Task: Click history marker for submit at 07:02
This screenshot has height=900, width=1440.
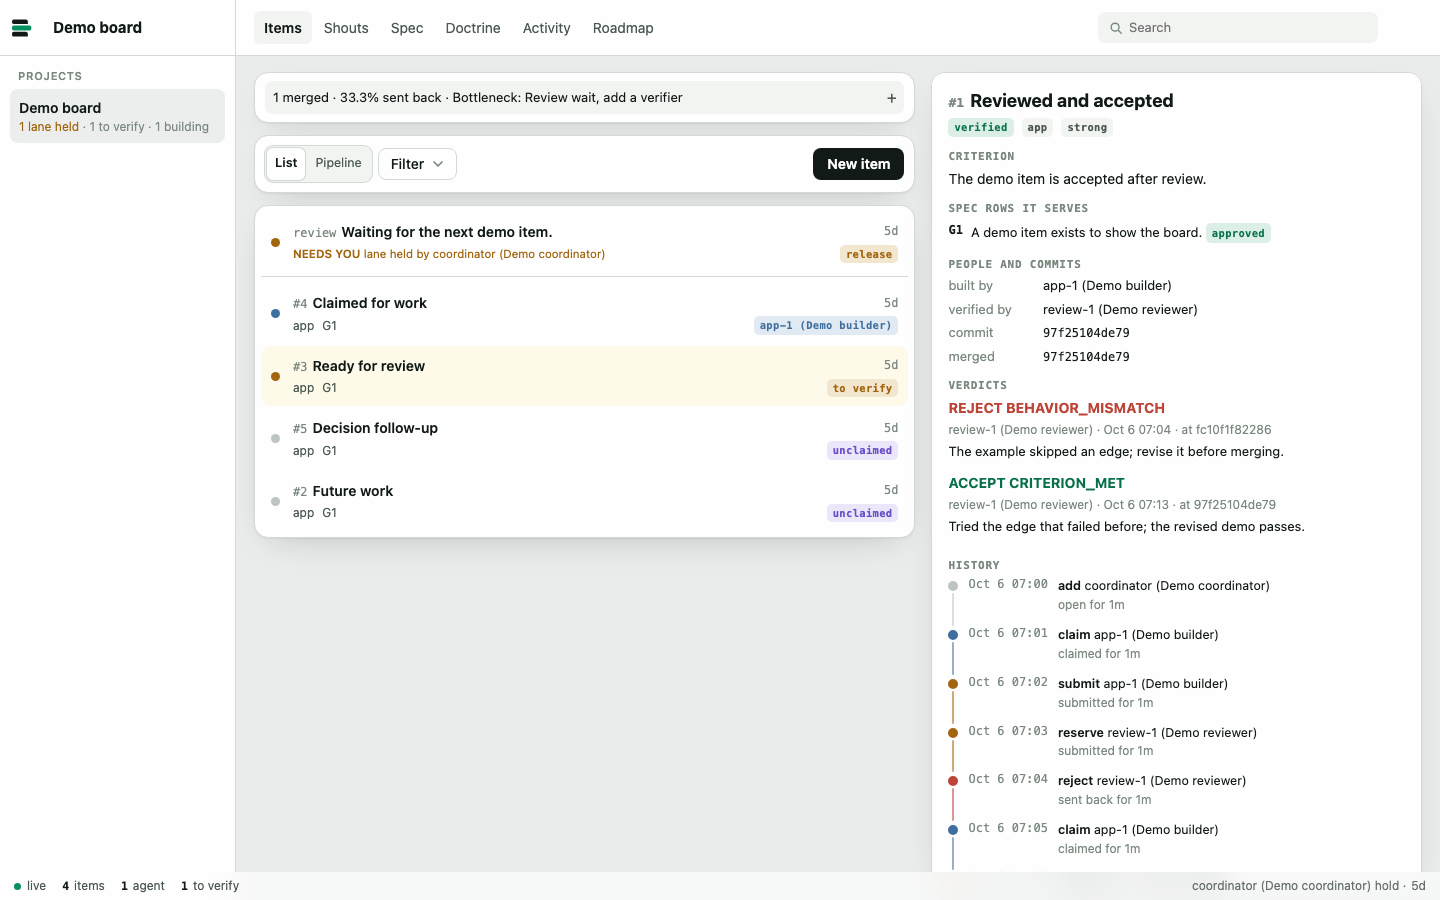Action: [953, 684]
